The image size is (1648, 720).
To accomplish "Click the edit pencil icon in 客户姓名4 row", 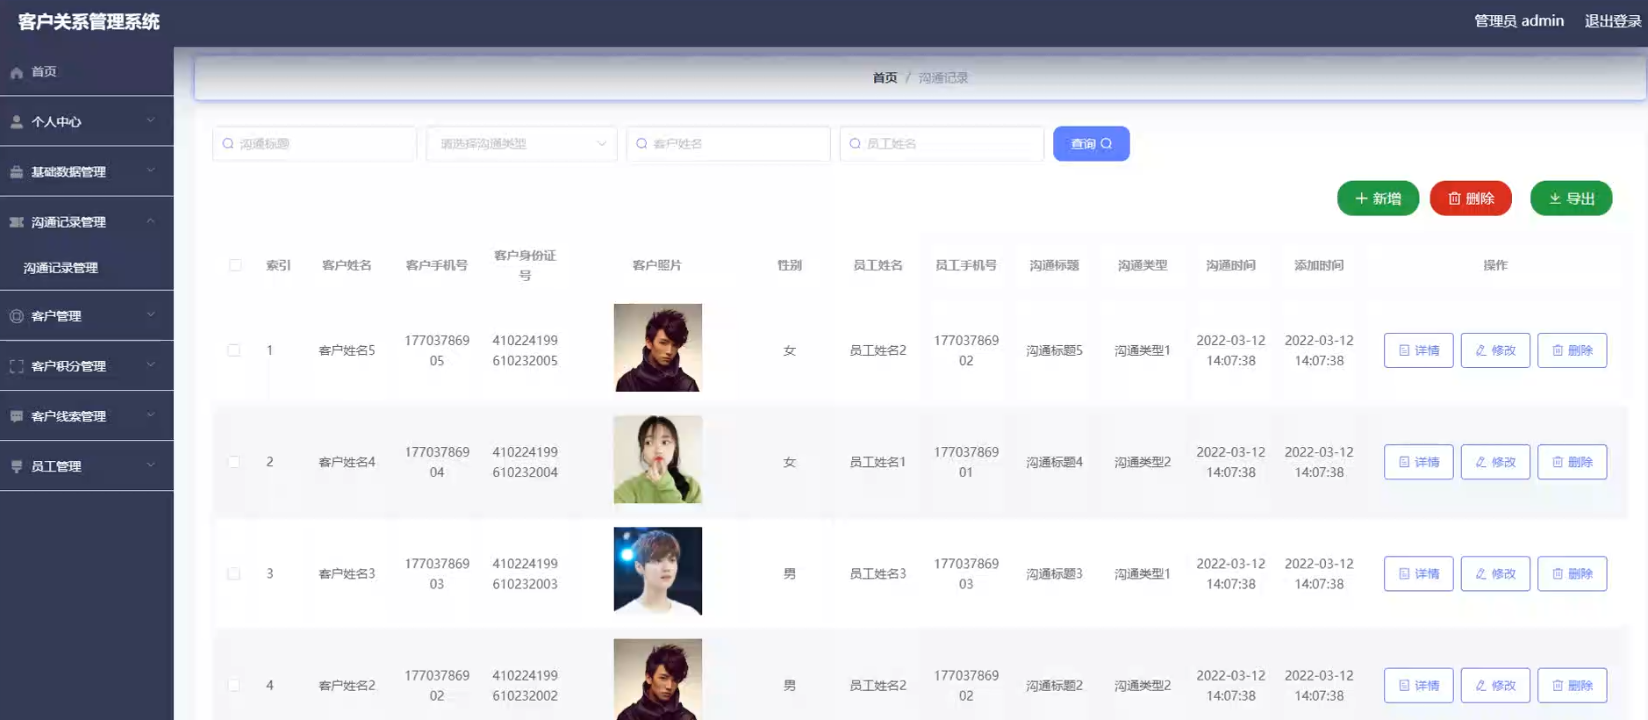I will (1481, 462).
